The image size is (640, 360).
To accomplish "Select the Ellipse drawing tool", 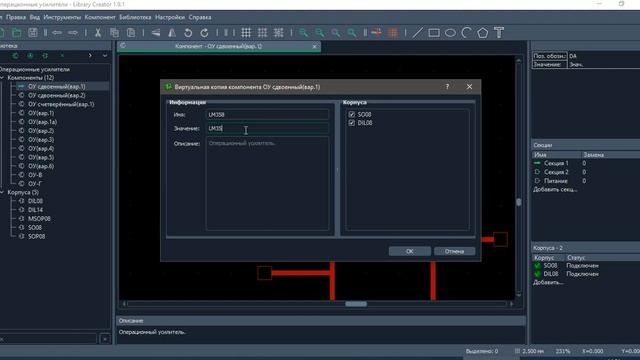I will tap(450, 33).
